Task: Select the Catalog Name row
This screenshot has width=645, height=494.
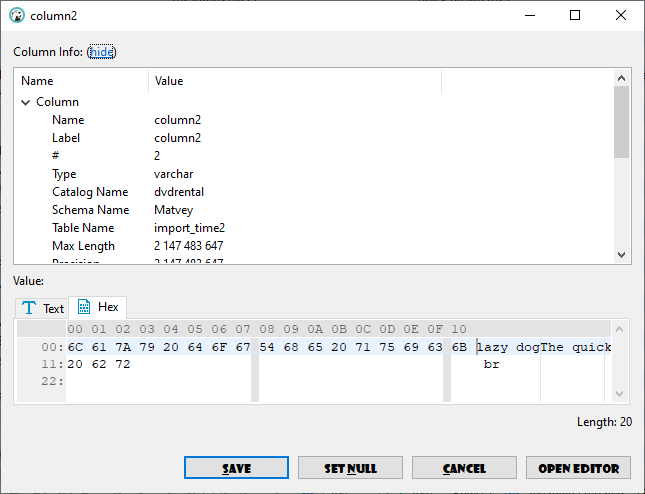Action: [314, 192]
